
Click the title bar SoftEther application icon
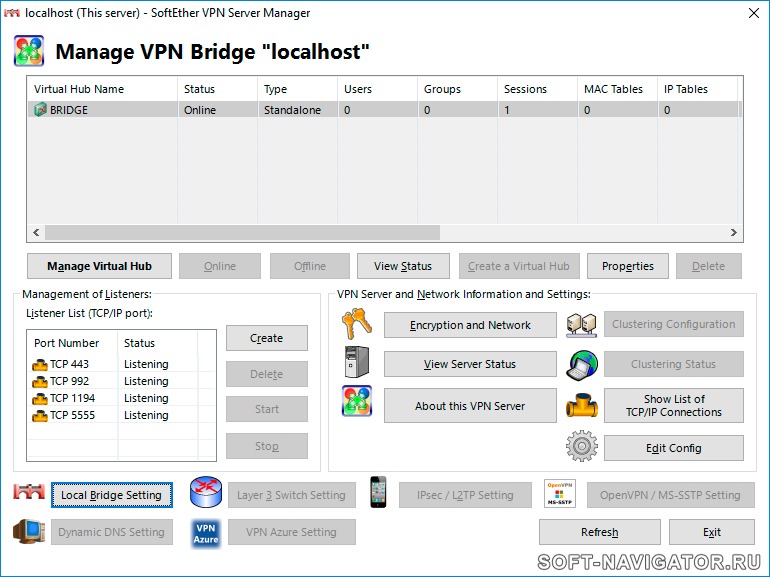pos(11,13)
